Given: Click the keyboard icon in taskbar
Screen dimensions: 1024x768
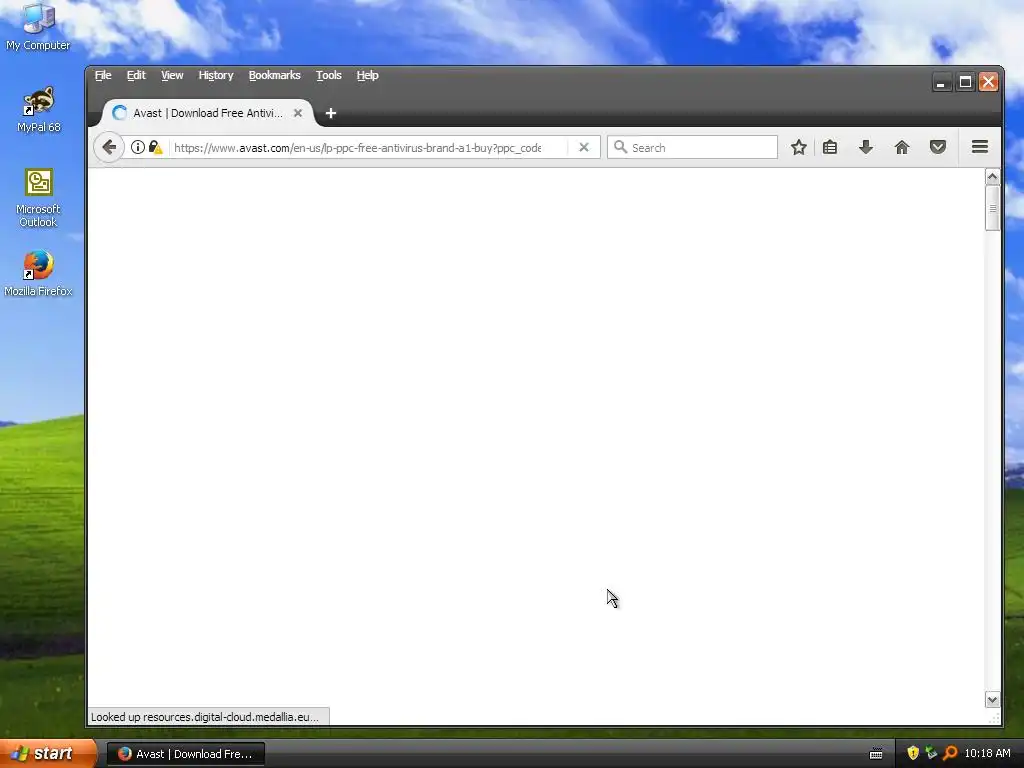Looking at the screenshot, I should [x=876, y=754].
